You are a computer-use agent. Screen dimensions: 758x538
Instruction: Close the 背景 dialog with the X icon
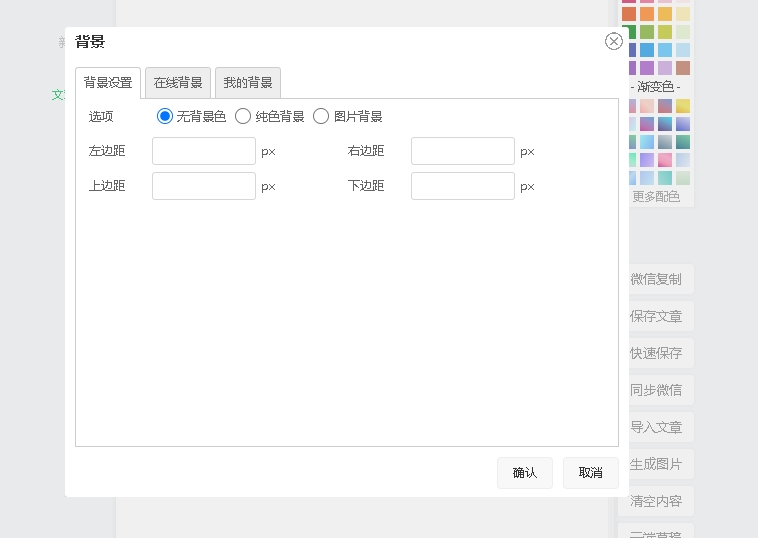pyautogui.click(x=614, y=41)
